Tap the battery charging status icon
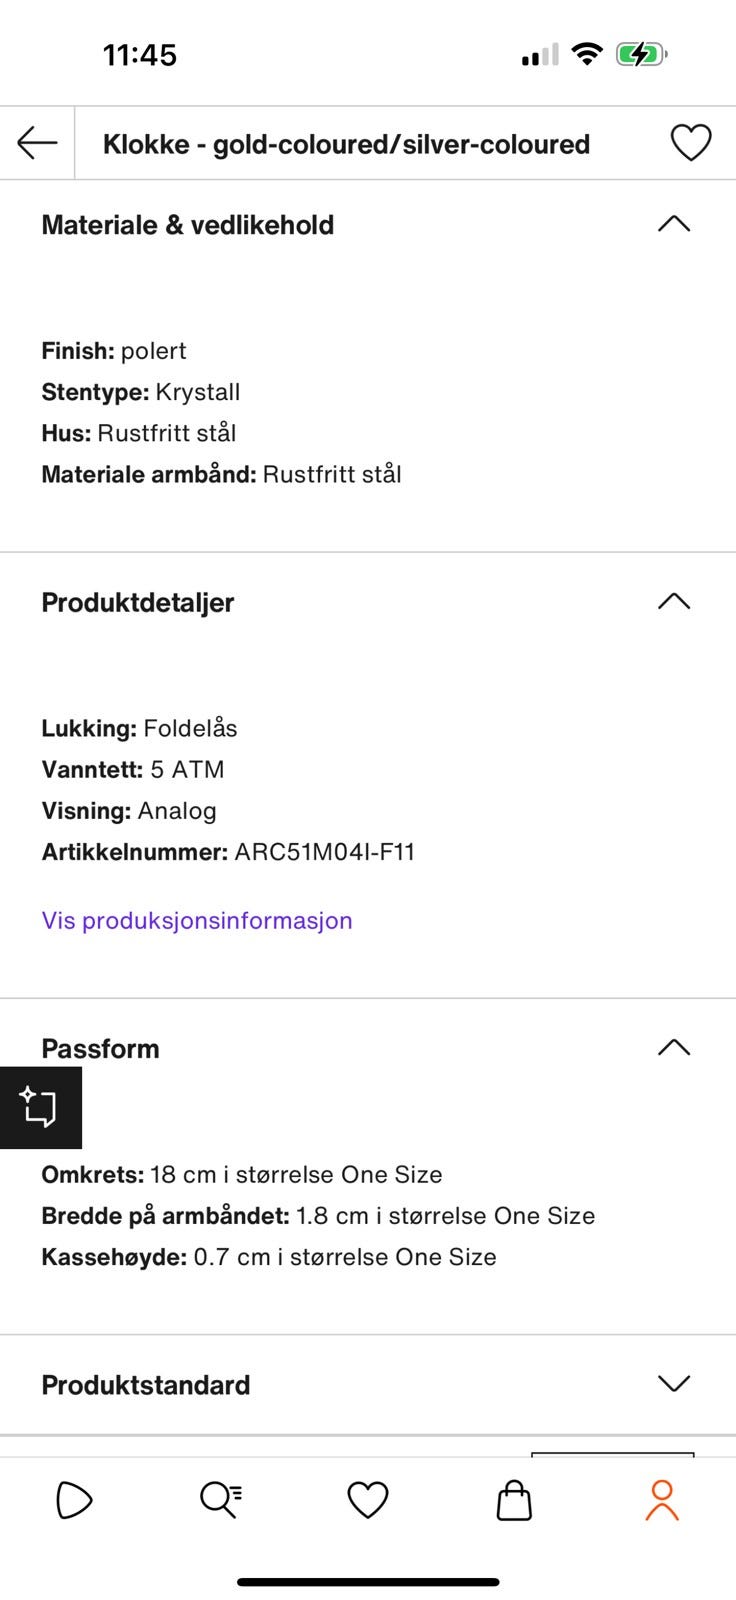The height and width of the screenshot is (1600, 736). 641,54
